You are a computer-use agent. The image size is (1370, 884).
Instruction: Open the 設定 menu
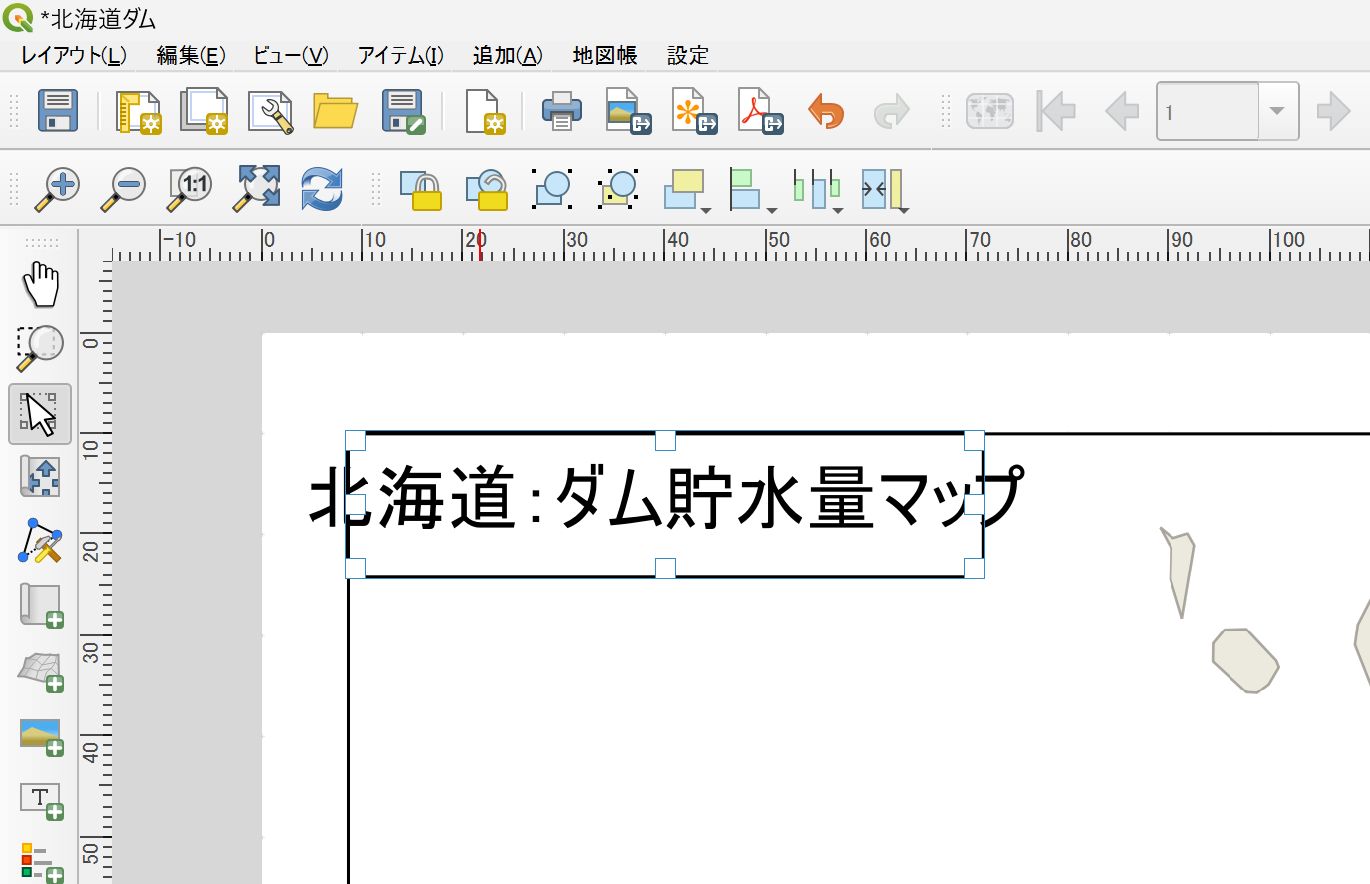(x=688, y=56)
